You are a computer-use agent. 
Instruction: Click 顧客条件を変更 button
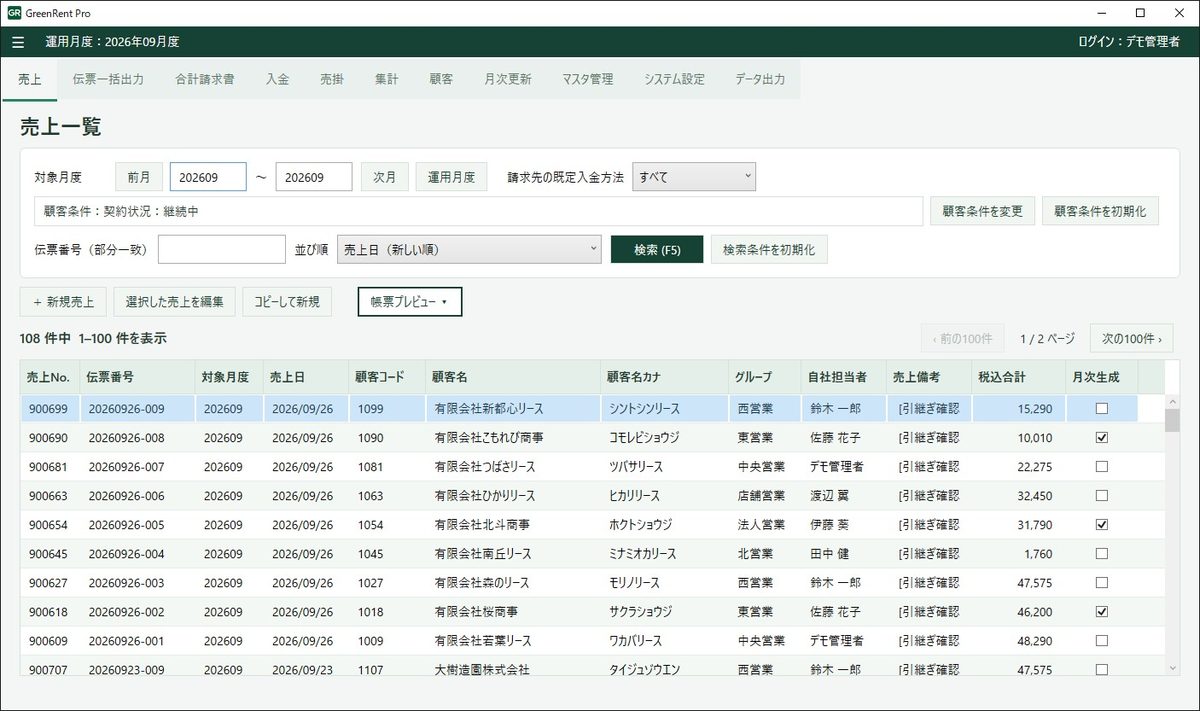(x=982, y=211)
